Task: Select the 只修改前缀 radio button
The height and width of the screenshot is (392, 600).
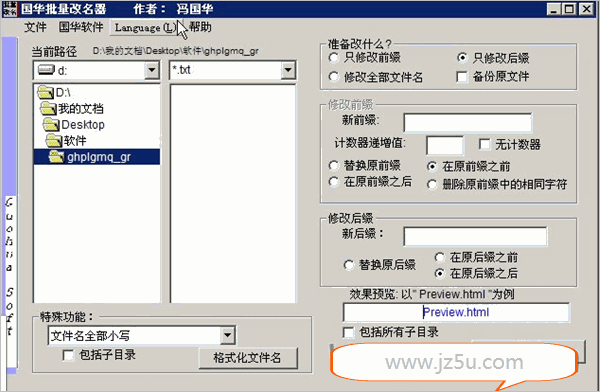Action: pos(334,58)
